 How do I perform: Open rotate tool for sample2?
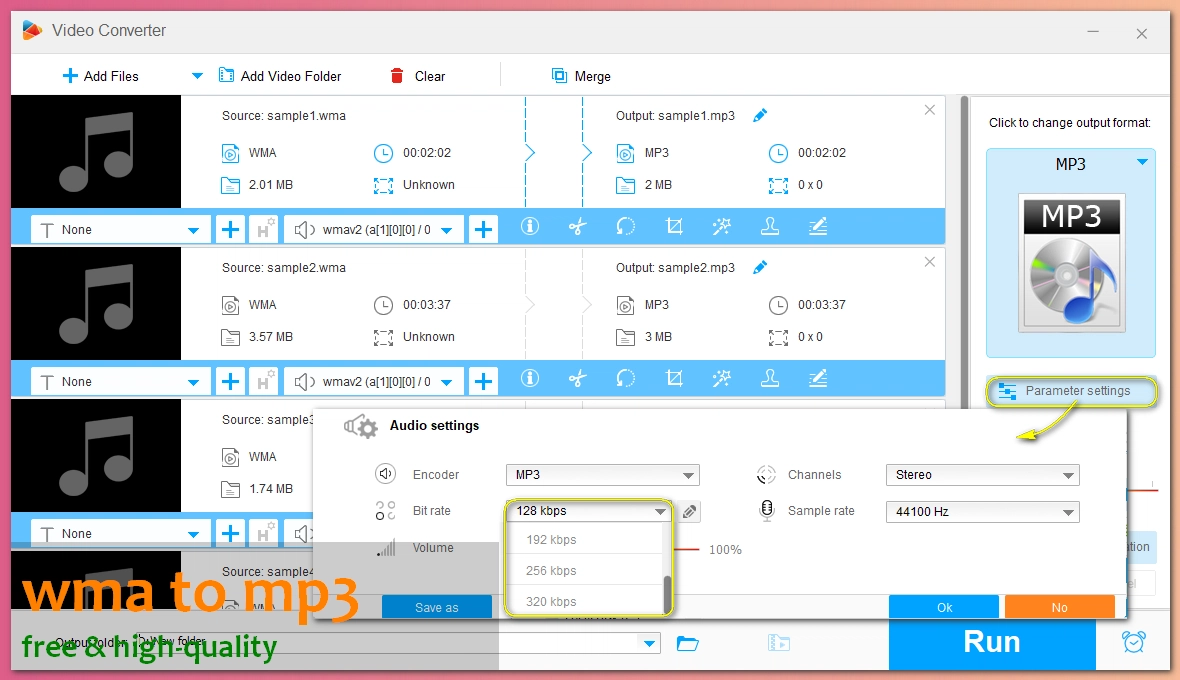(x=625, y=378)
